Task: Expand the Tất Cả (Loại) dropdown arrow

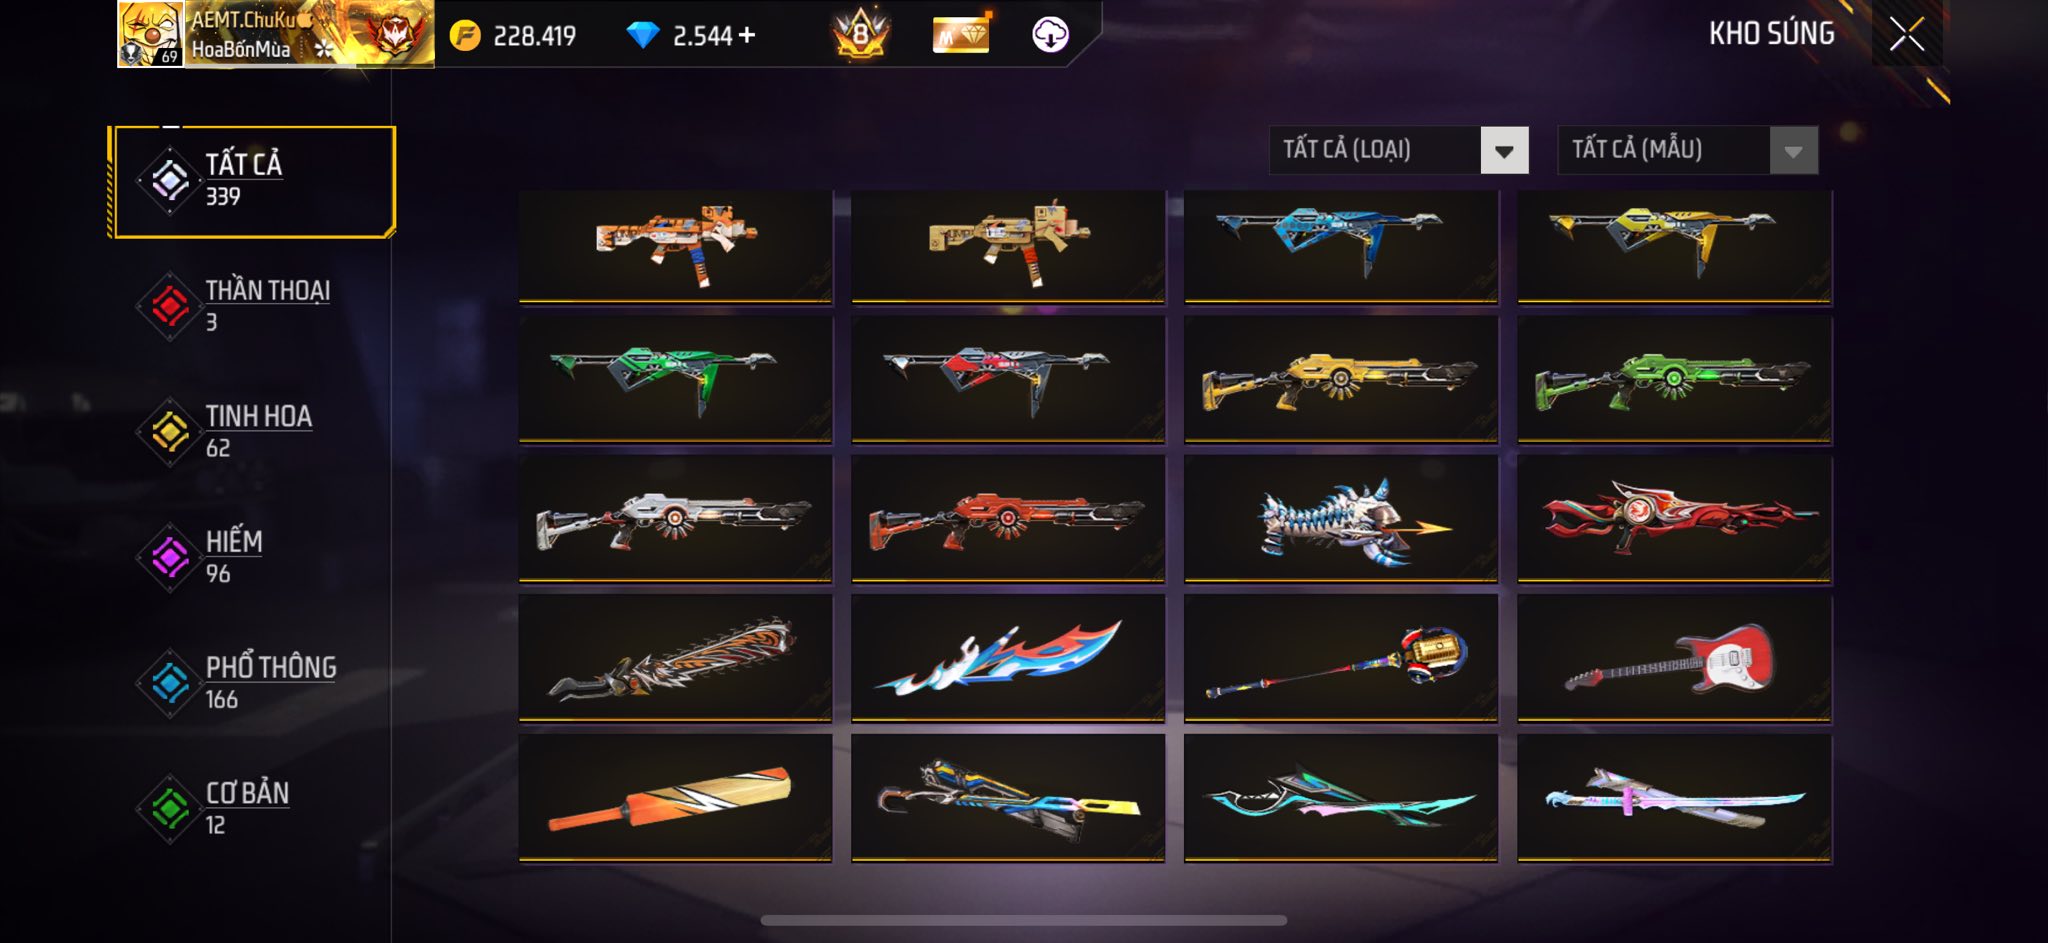Action: 1504,151
